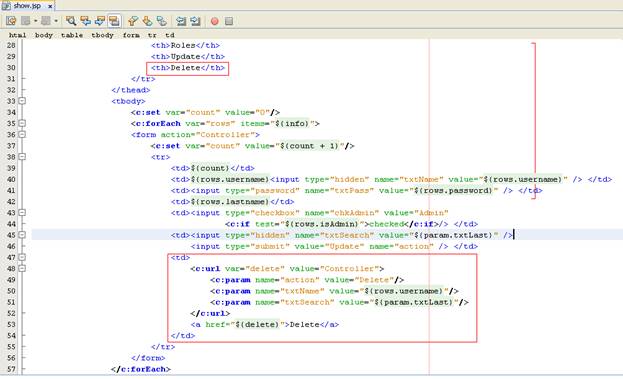
Task: Open the Forward history dropdown arrow
Action: (x=56, y=21)
